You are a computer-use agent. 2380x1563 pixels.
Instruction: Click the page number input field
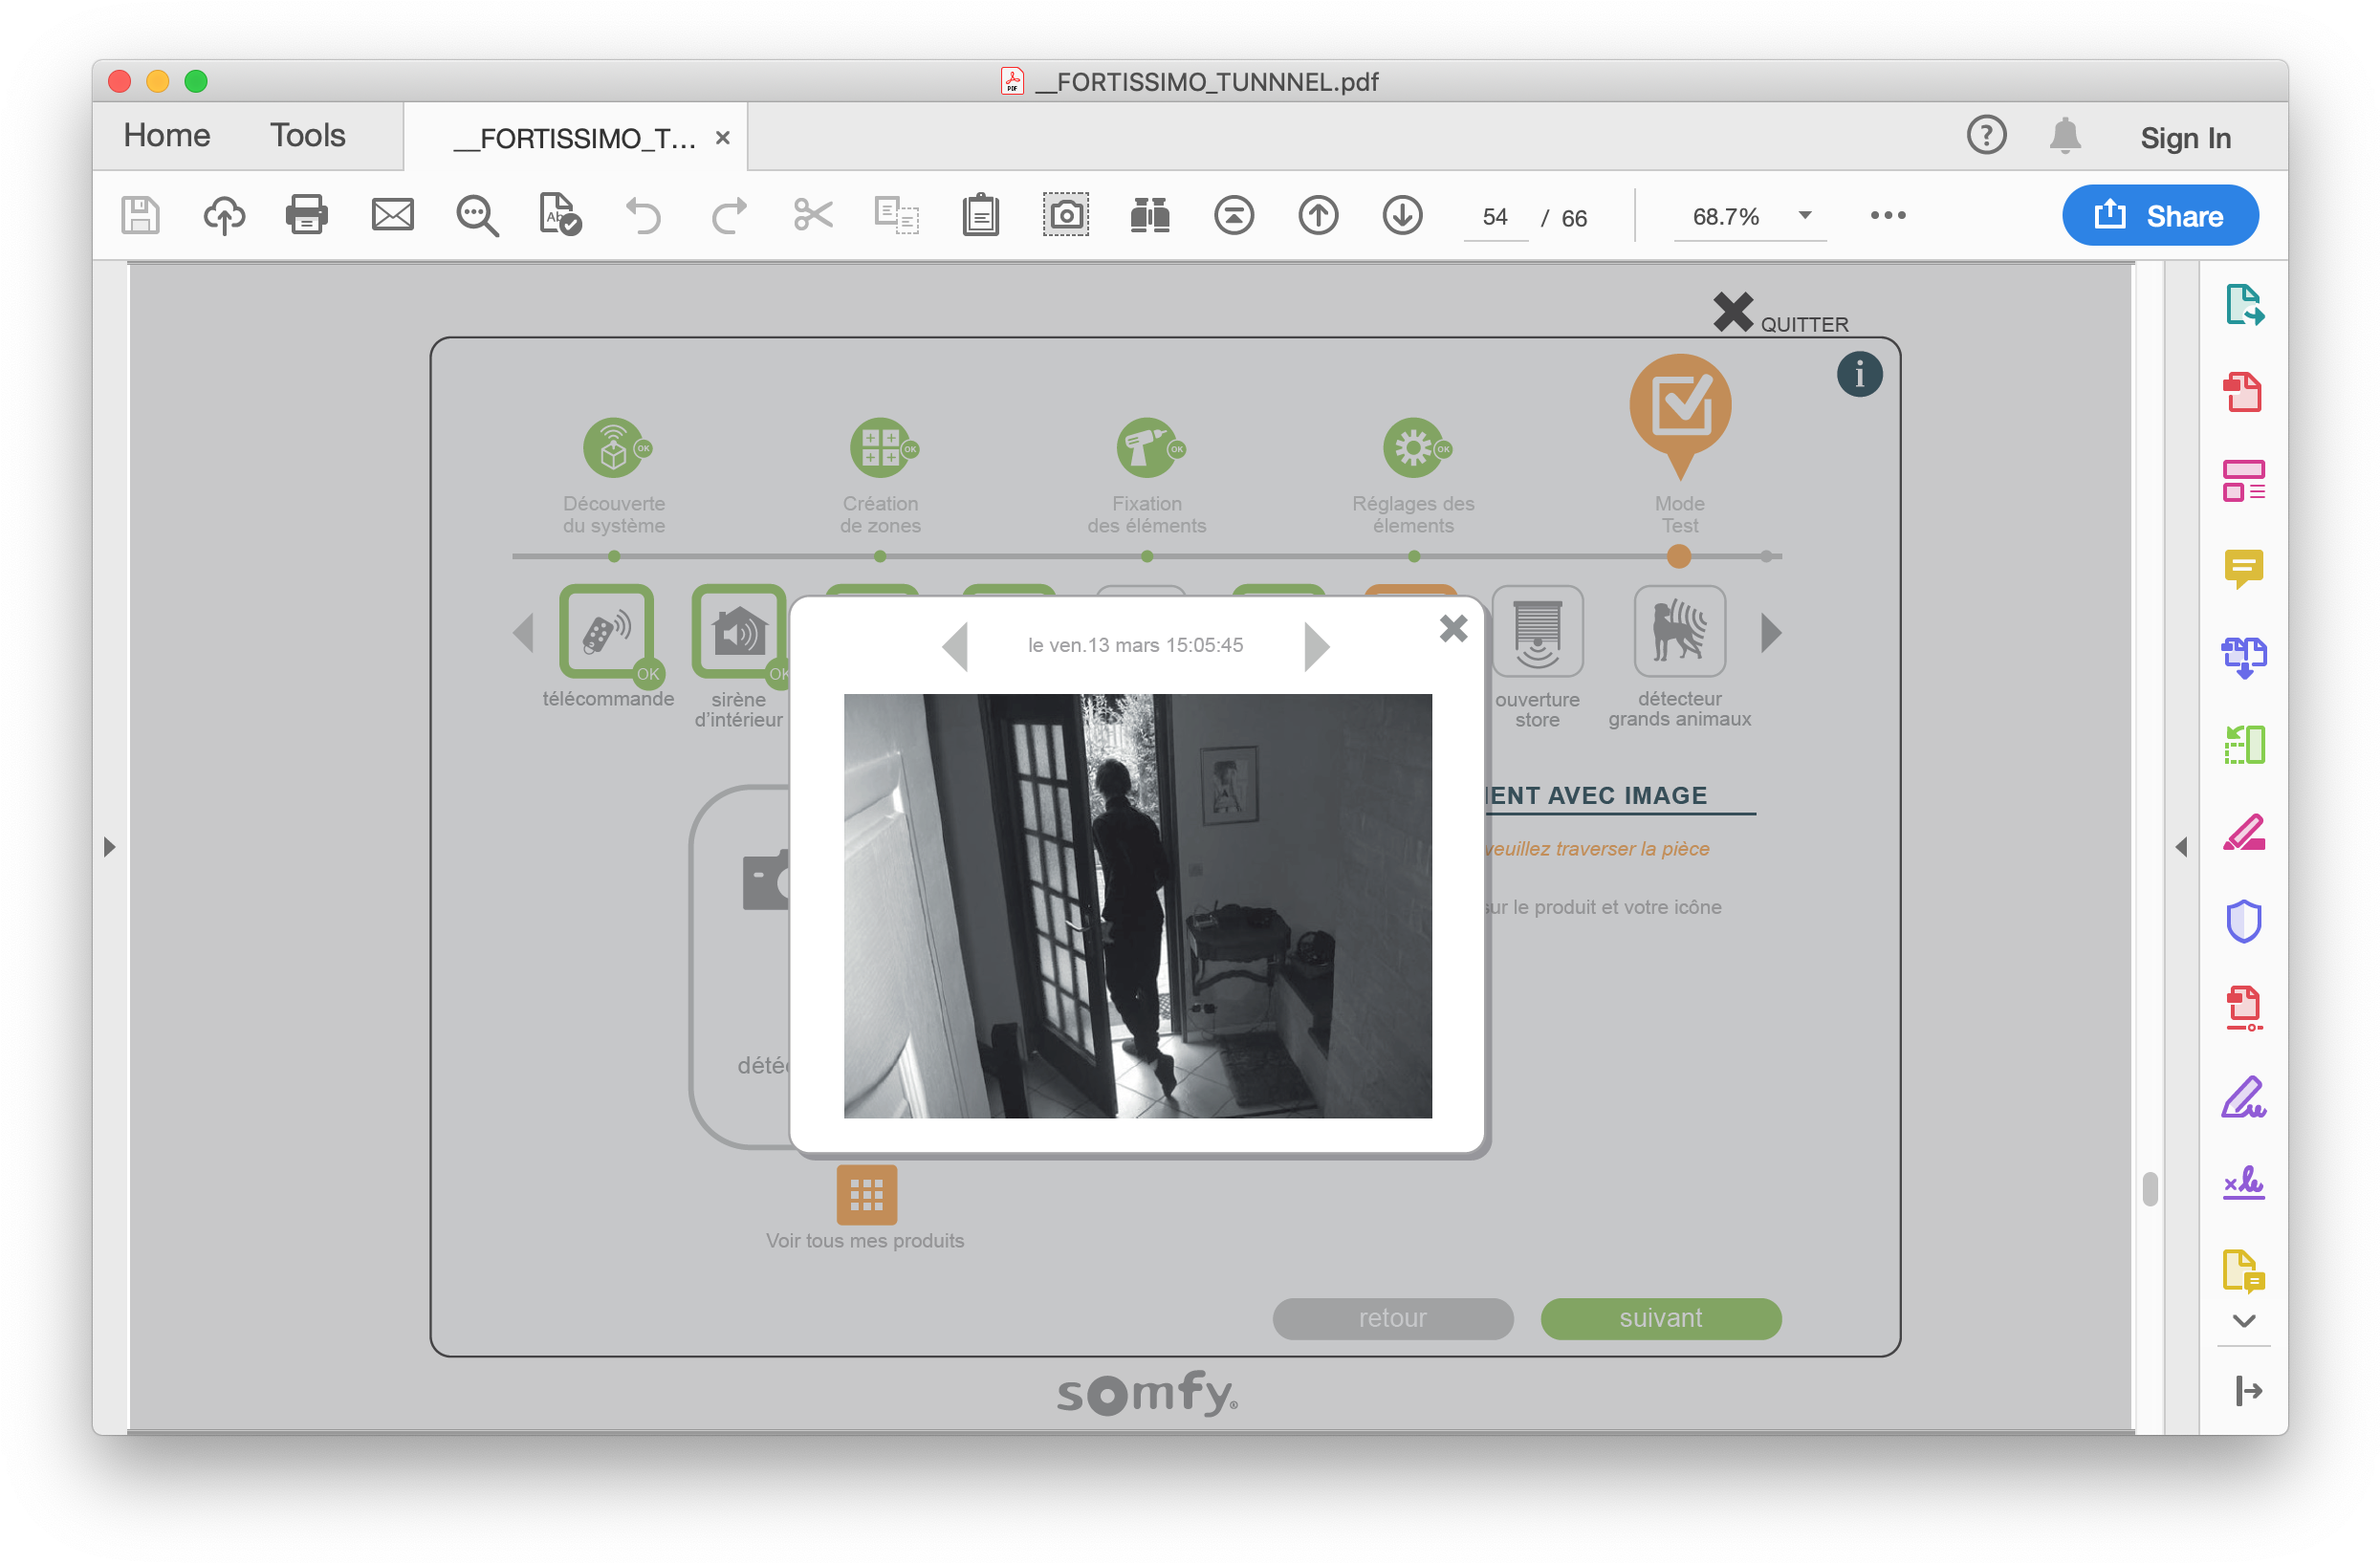(x=1495, y=217)
